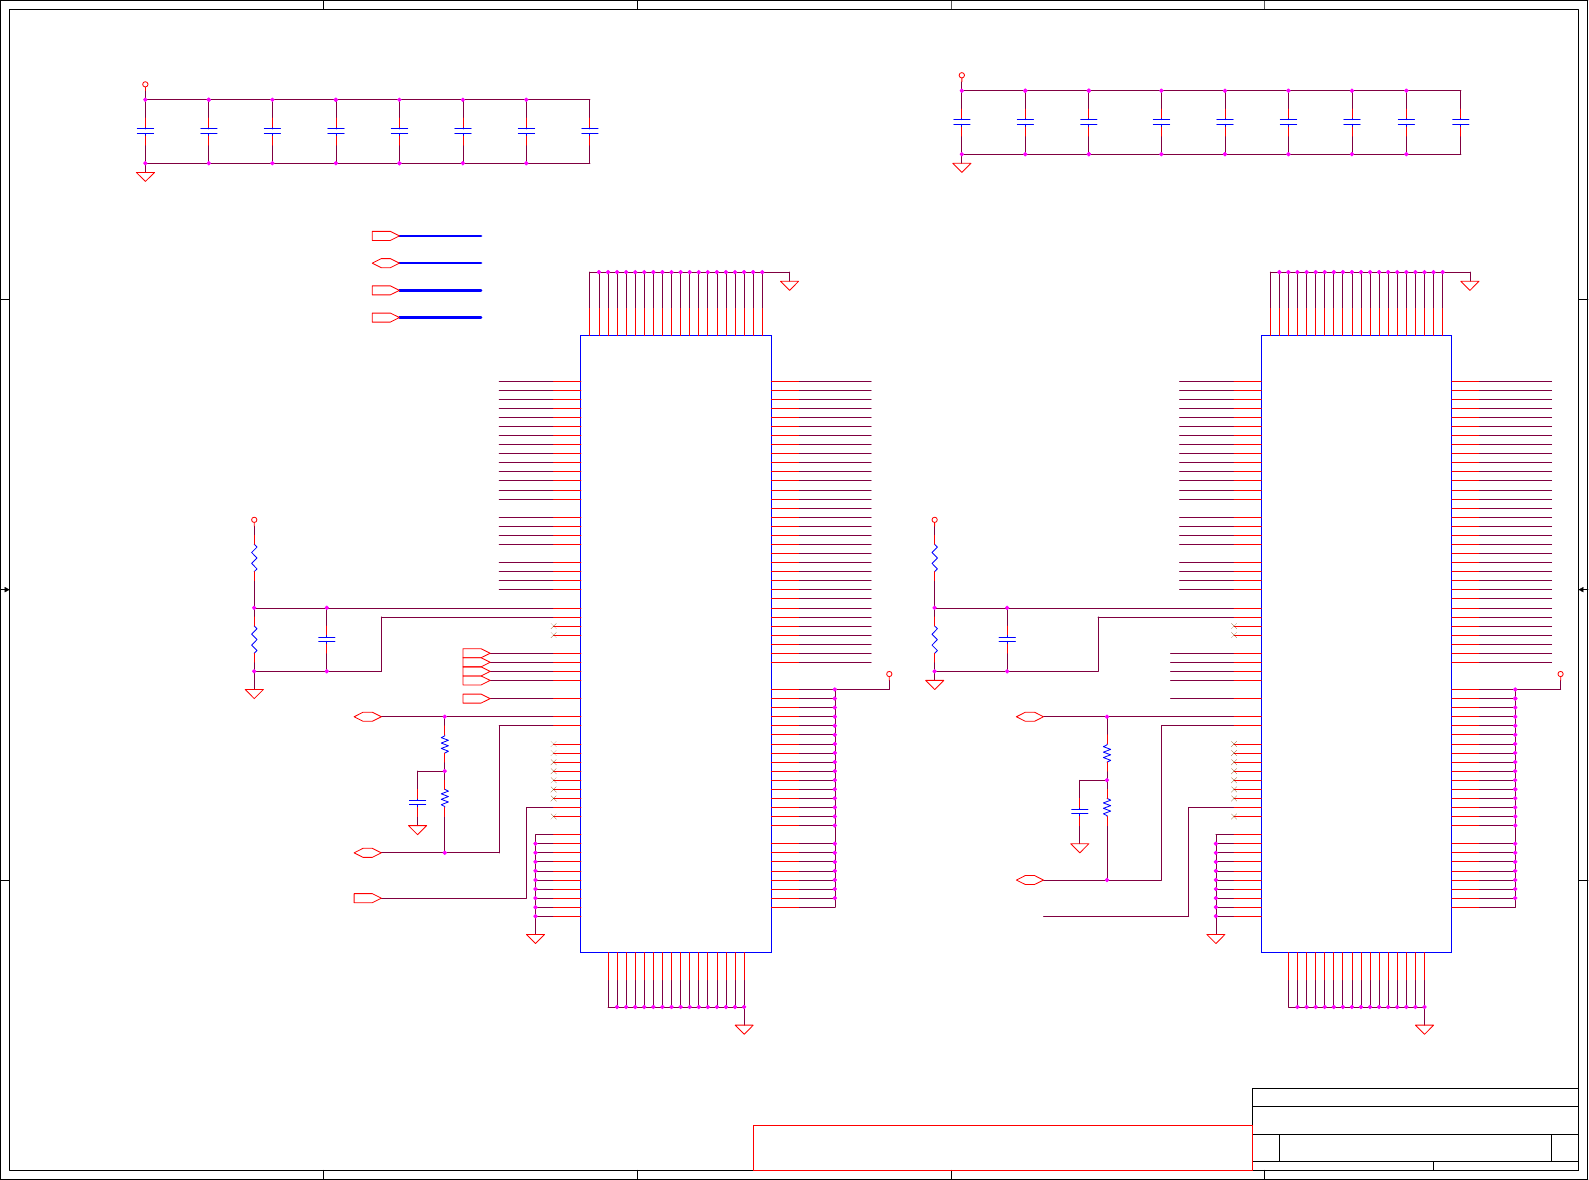Select lowest input port feeding left IC
1589x1180 pixels.
(368, 898)
